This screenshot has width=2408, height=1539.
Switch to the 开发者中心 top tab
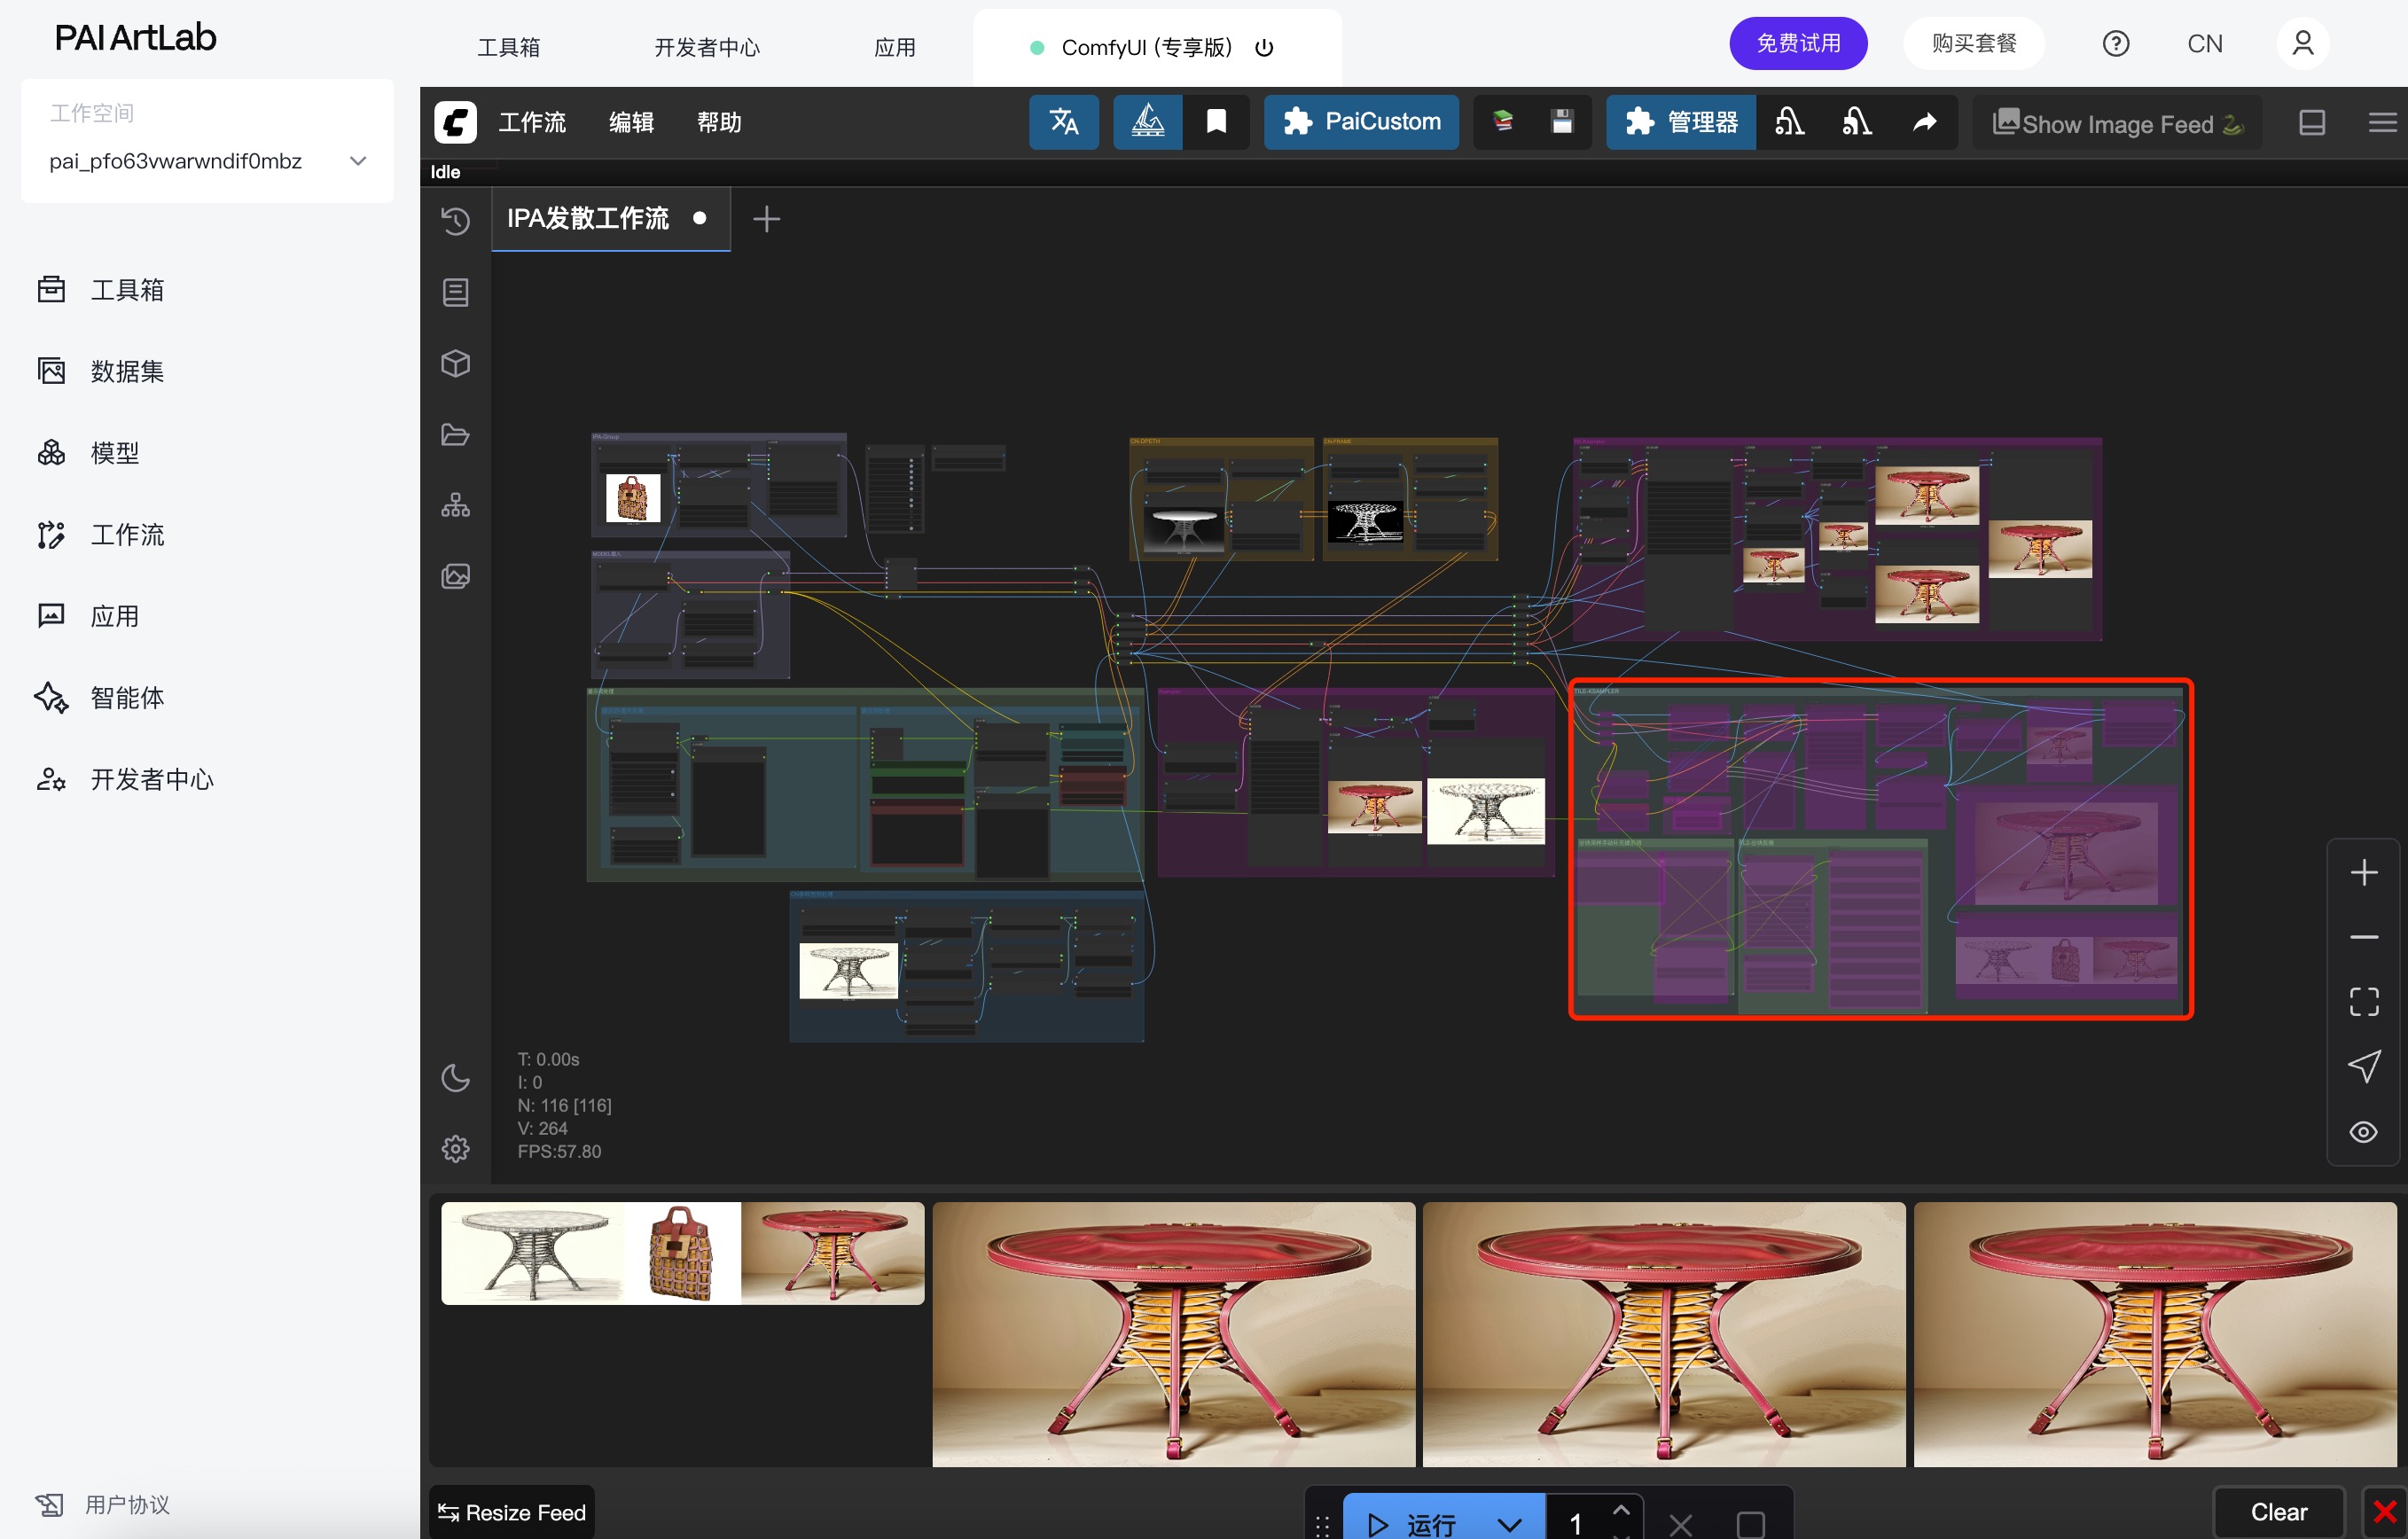coord(706,47)
